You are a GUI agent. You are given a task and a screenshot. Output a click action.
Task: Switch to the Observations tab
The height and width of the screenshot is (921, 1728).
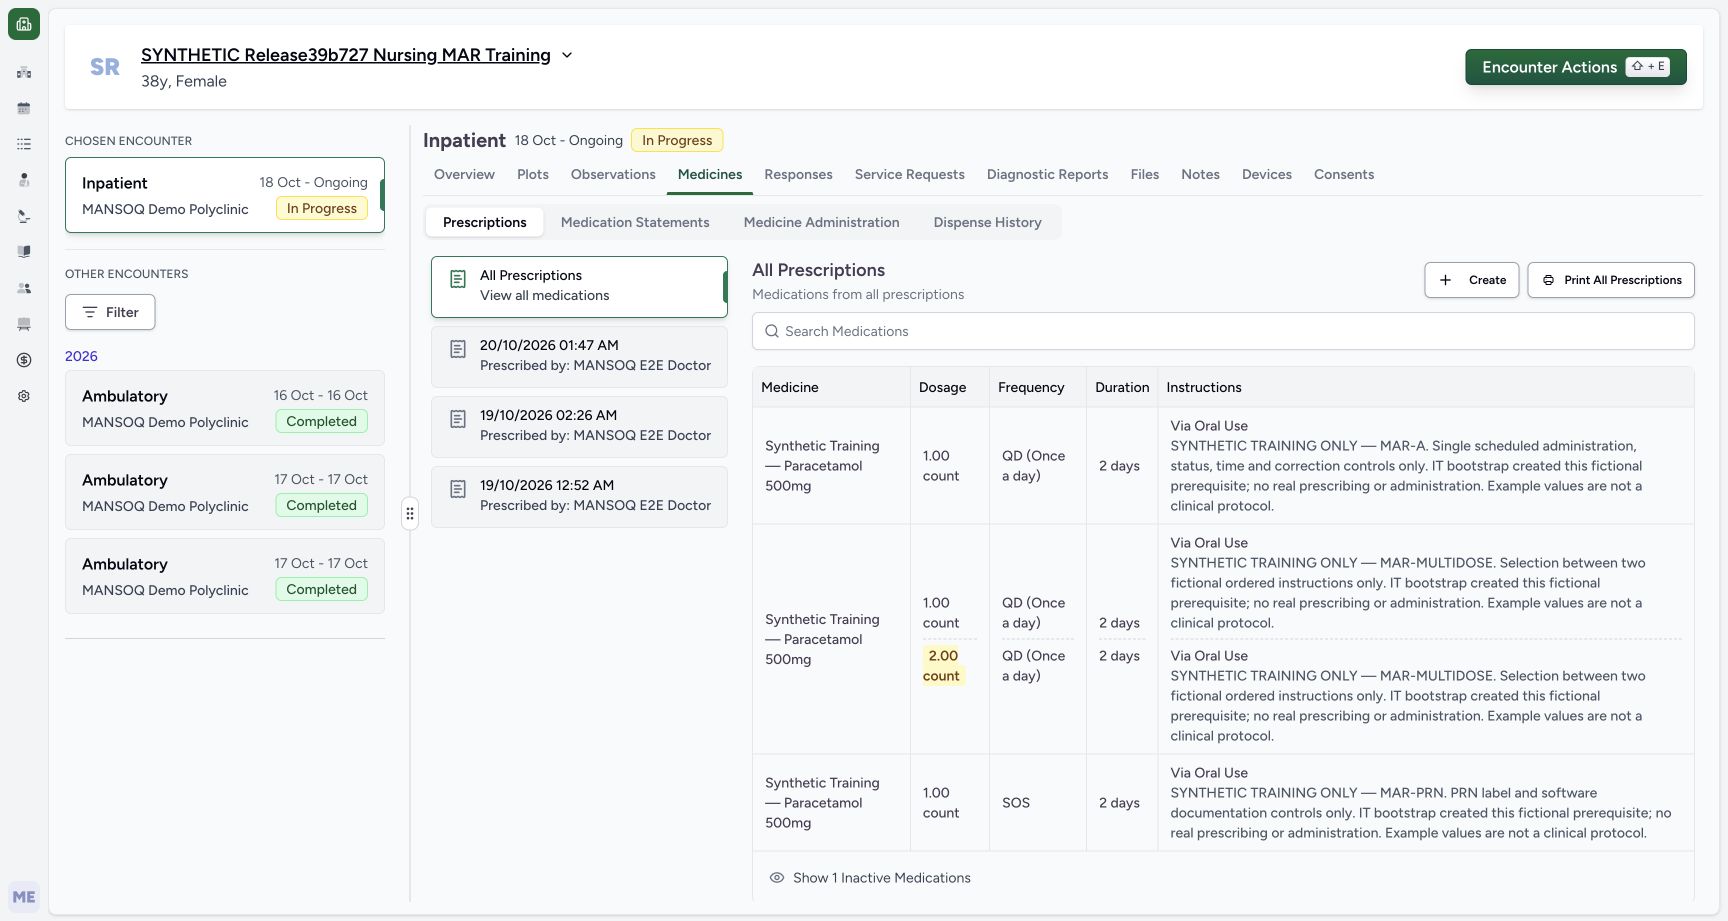tap(613, 174)
